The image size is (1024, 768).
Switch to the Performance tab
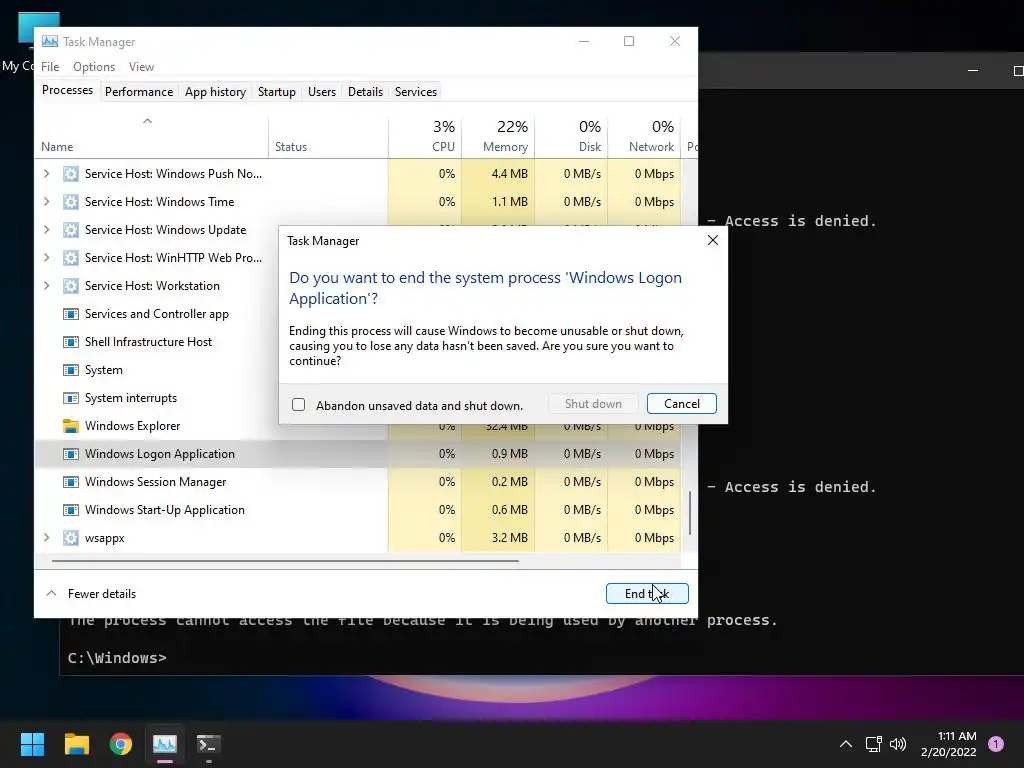pyautogui.click(x=139, y=92)
